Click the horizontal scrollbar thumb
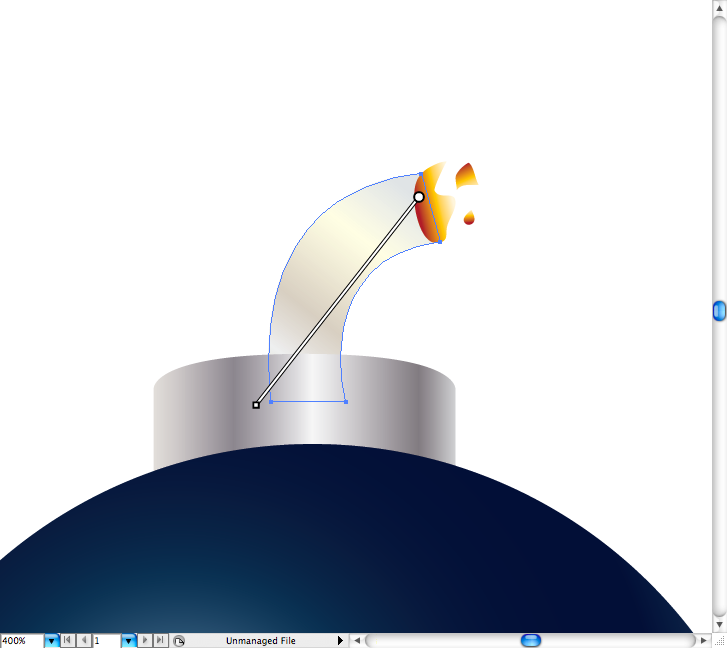Screen dimensions: 727x648 [x=531, y=640]
